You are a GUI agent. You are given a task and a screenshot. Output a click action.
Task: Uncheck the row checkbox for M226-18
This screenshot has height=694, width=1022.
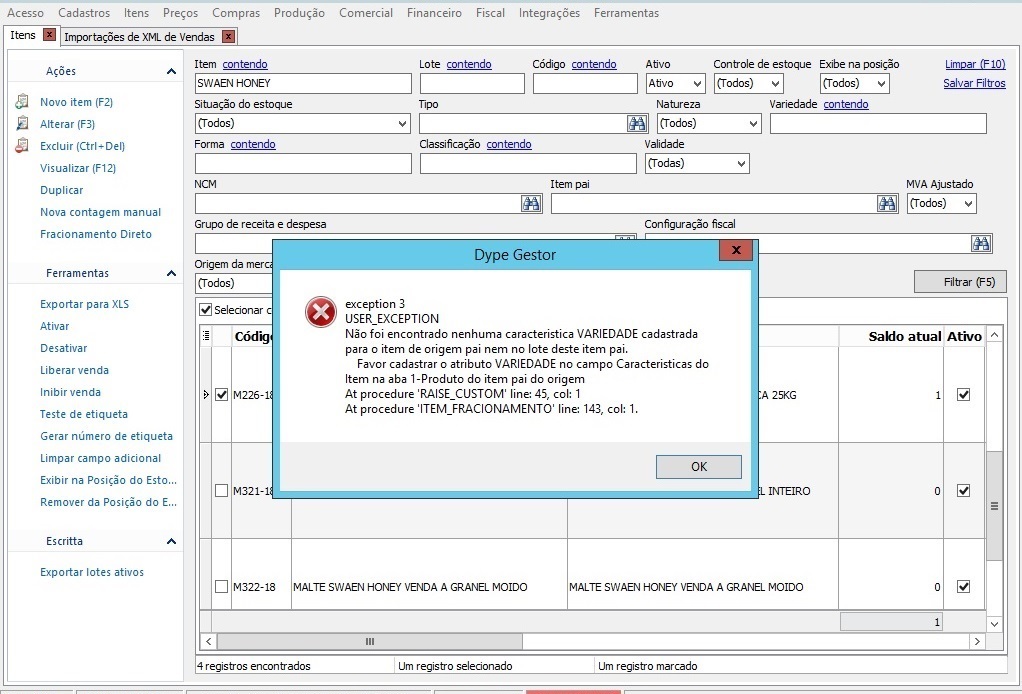click(x=222, y=394)
